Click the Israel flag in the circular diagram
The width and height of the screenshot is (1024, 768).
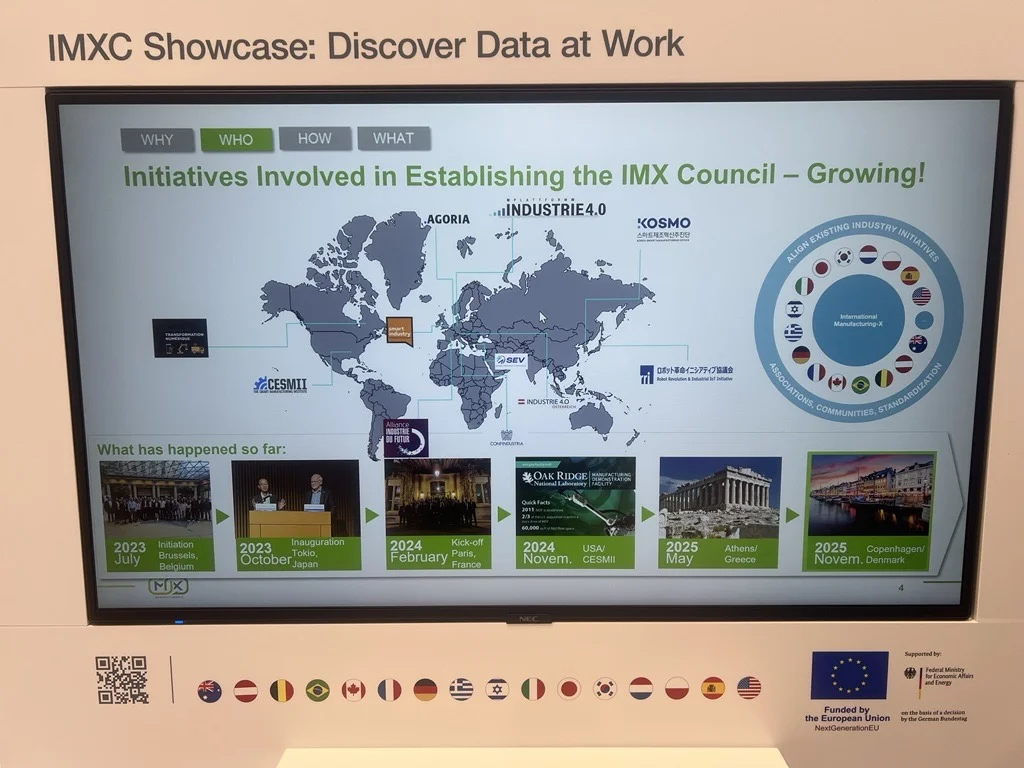pos(794,309)
